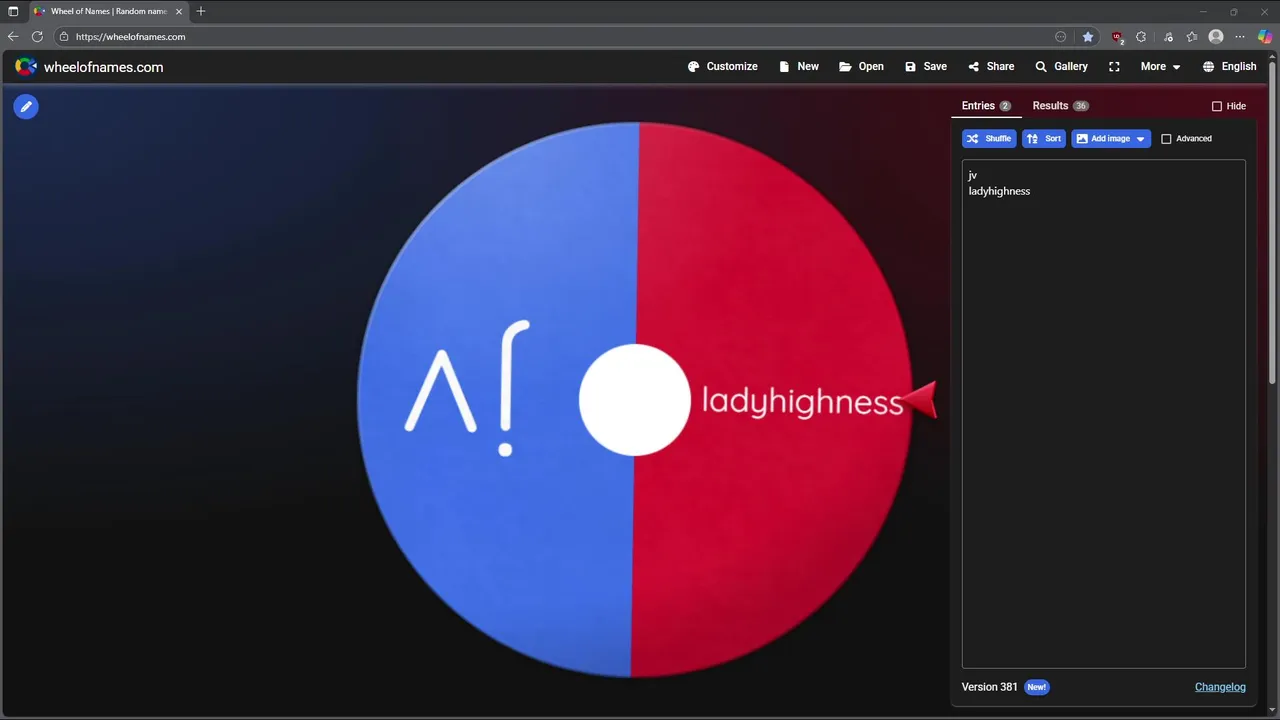This screenshot has width=1280, height=720.
Task: Open the uBlock Origin extension icon
Action: point(1117,37)
